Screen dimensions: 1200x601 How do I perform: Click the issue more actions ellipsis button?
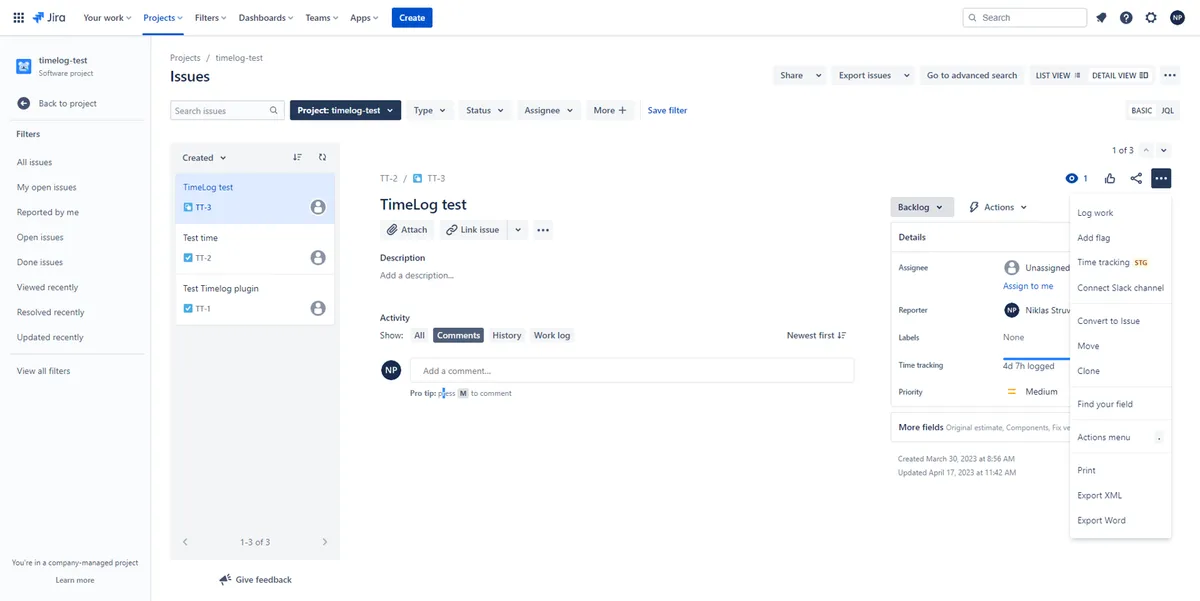click(1160, 178)
